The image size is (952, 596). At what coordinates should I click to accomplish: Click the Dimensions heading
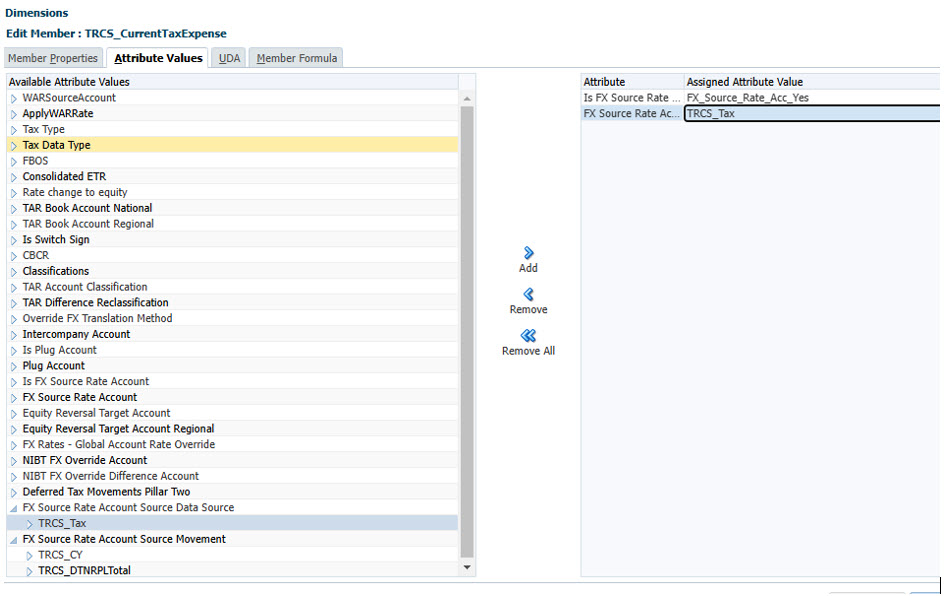[x=36, y=13]
